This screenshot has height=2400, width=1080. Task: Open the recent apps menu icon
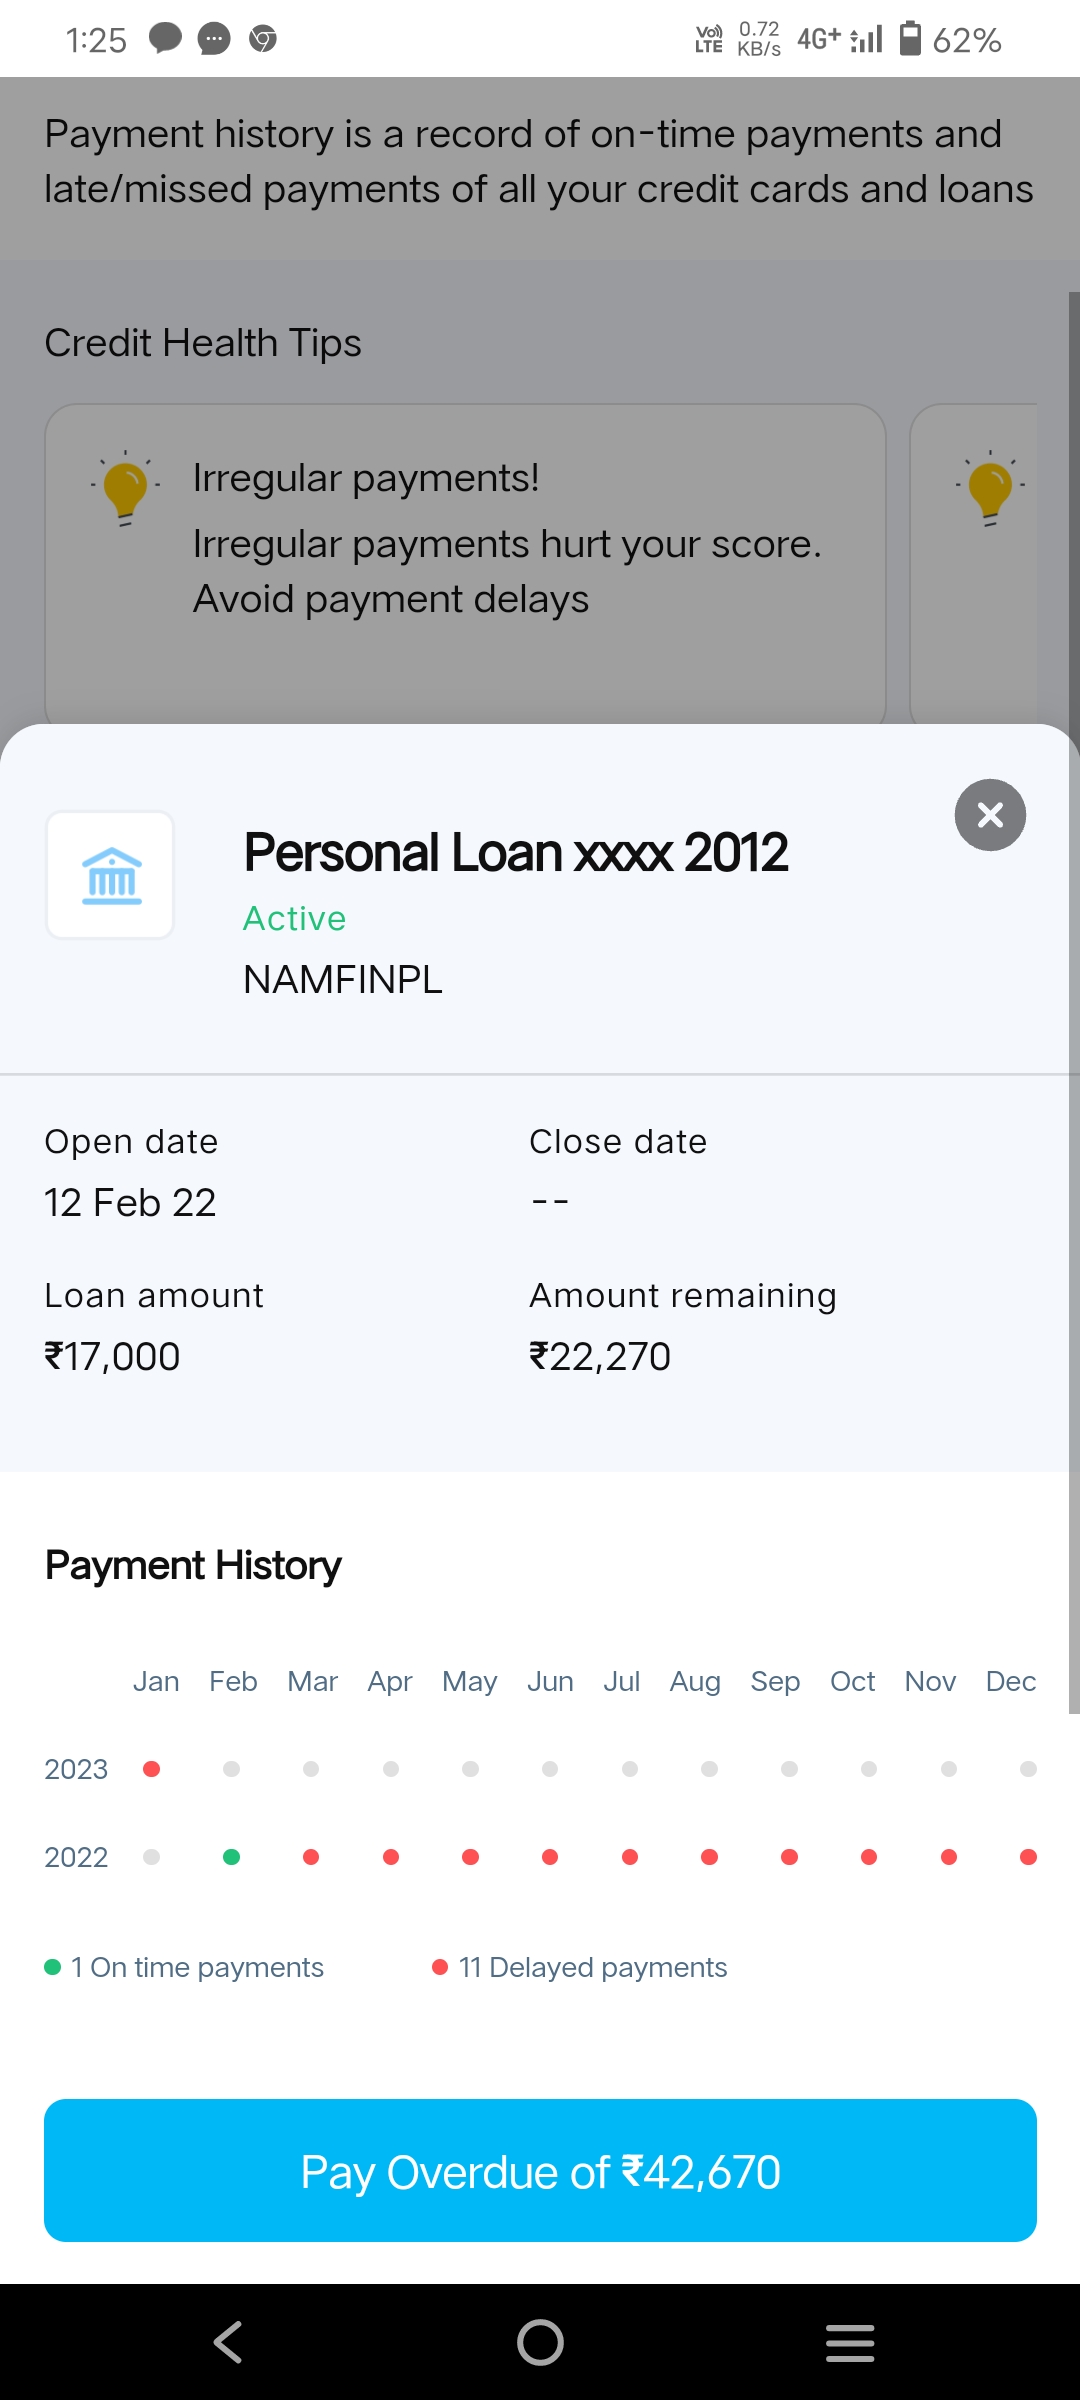[850, 2342]
